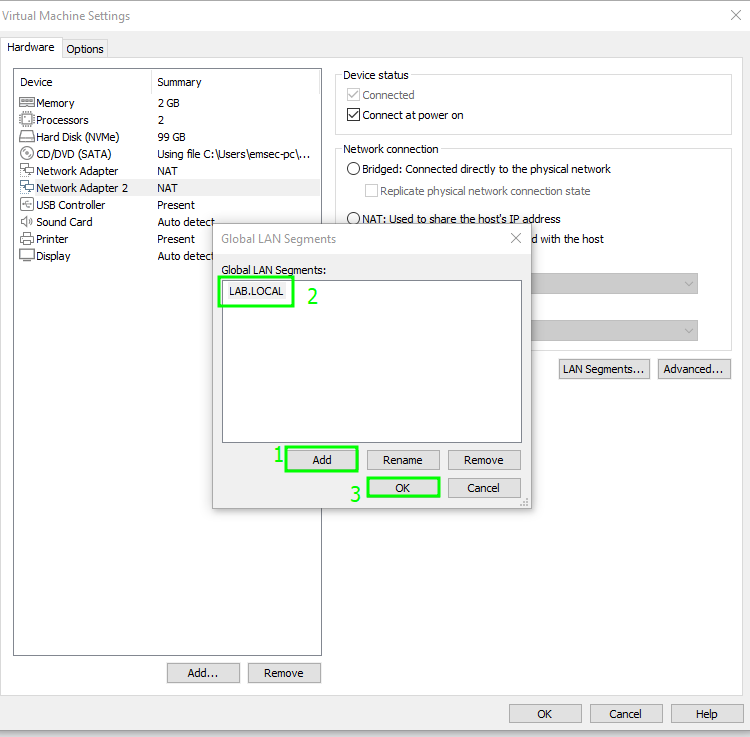Open the lower greyed-out network dropdown
The height and width of the screenshot is (737, 750).
614,330
